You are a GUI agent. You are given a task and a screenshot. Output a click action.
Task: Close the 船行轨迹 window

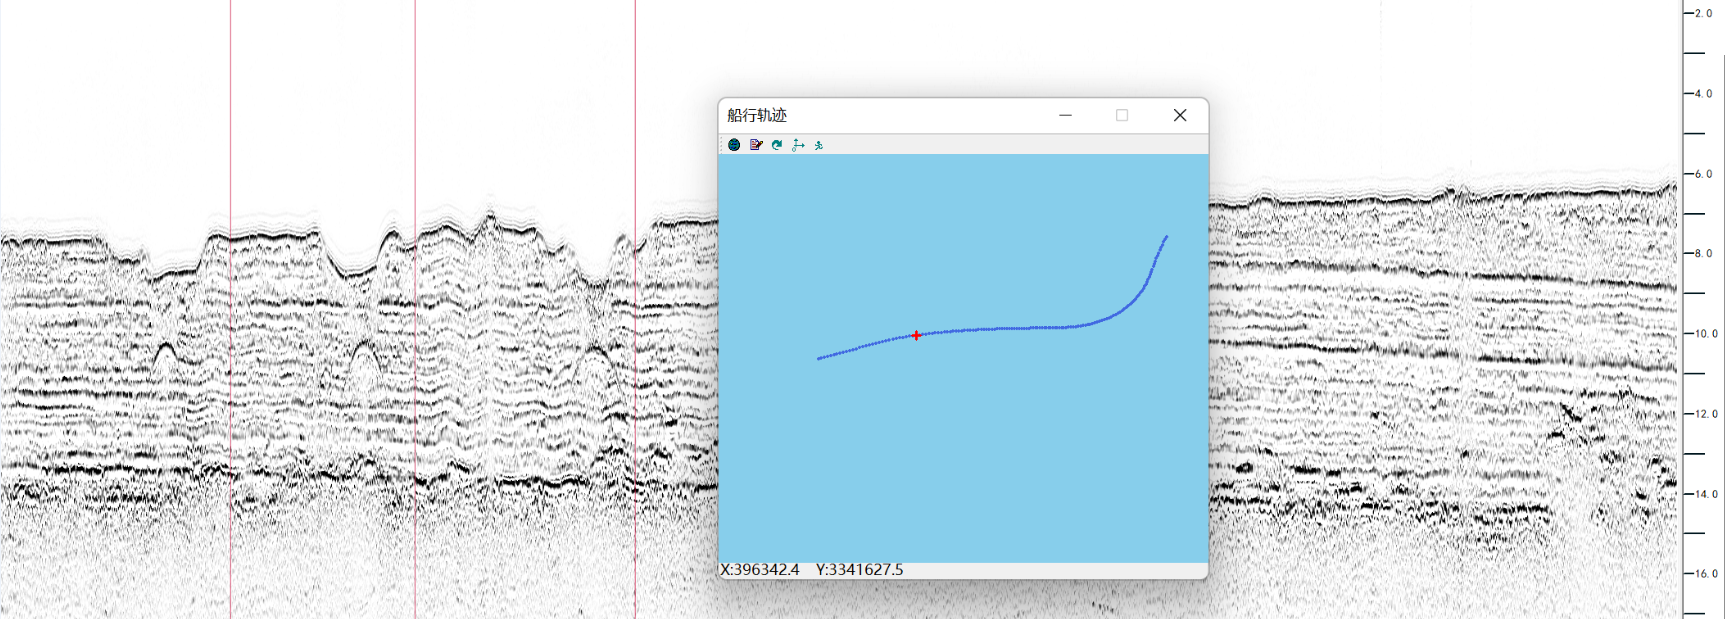point(1180,115)
